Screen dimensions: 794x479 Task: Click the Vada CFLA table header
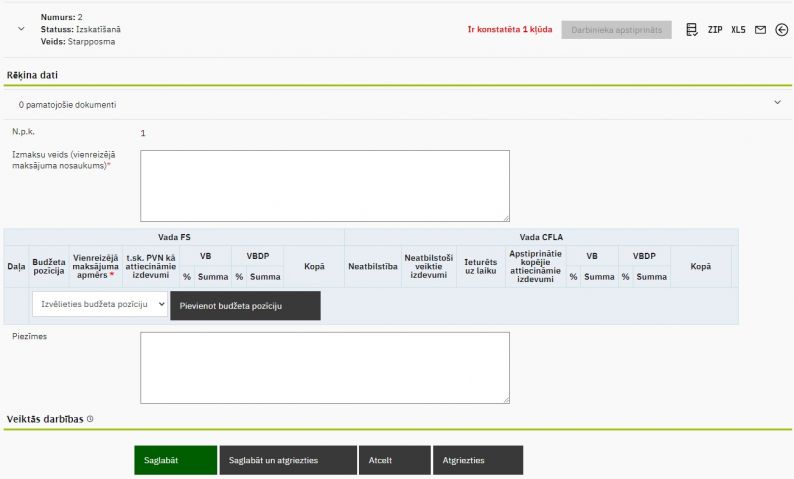point(541,237)
